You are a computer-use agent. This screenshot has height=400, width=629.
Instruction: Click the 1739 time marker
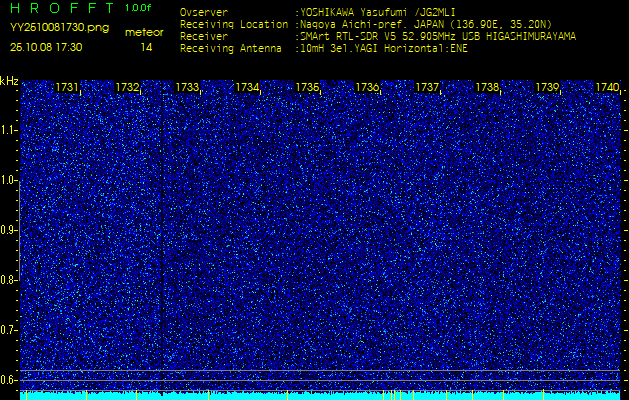point(548,87)
